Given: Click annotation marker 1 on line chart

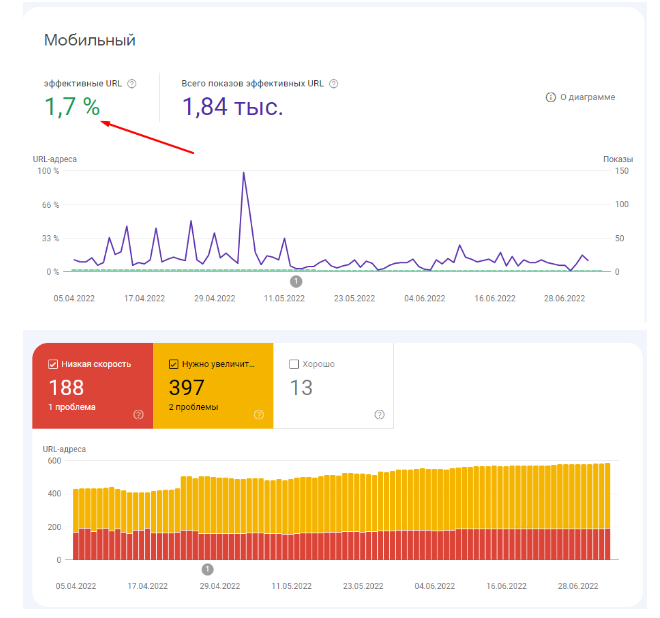Looking at the screenshot, I should point(296,281).
